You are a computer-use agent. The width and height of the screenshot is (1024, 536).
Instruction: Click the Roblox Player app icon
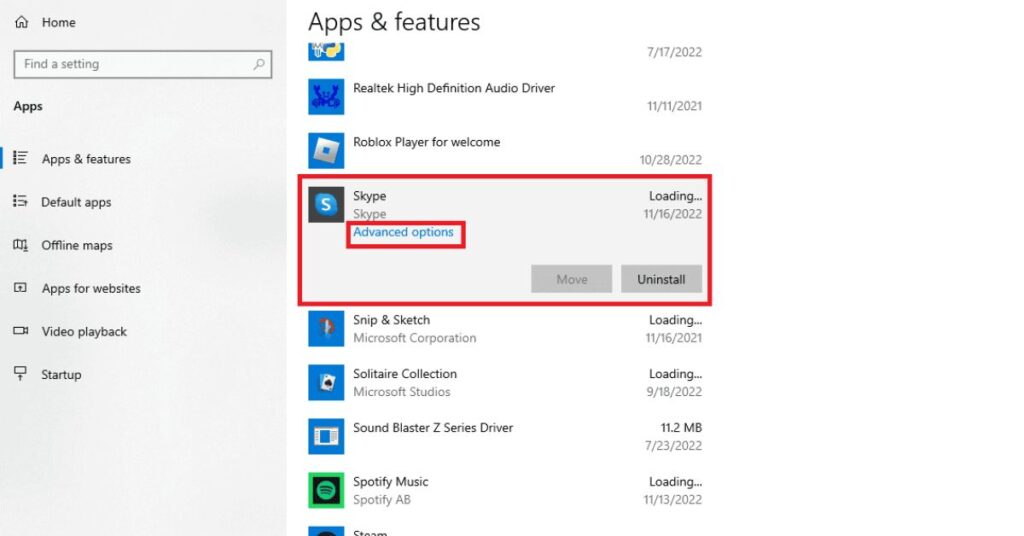pos(326,150)
